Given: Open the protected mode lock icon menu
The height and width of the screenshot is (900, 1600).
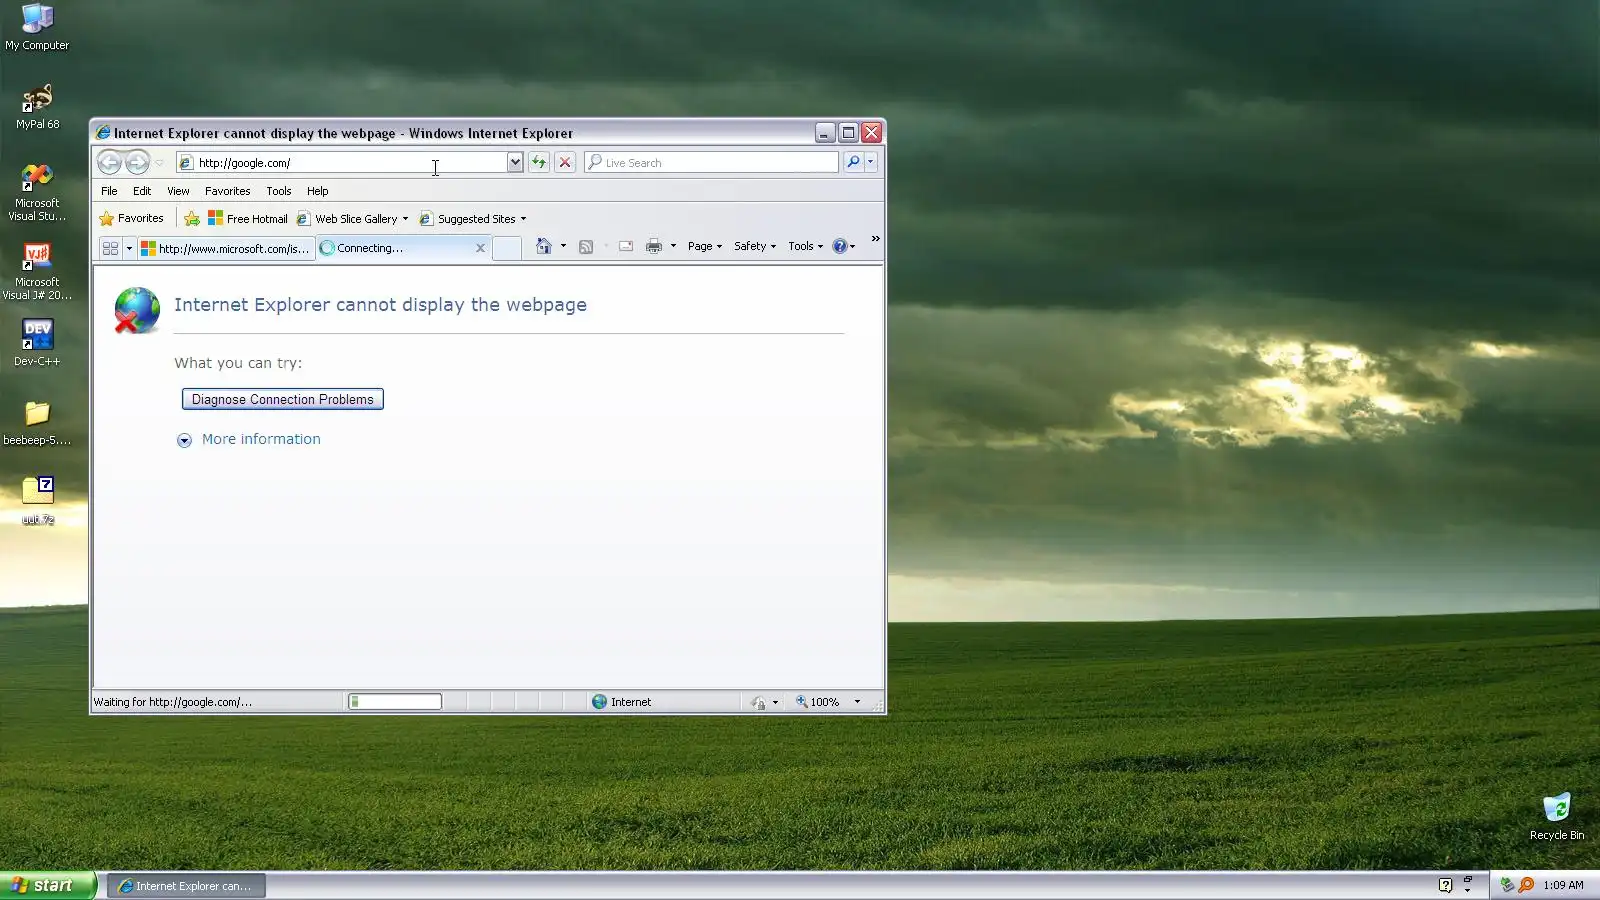Looking at the screenshot, I should 765,702.
